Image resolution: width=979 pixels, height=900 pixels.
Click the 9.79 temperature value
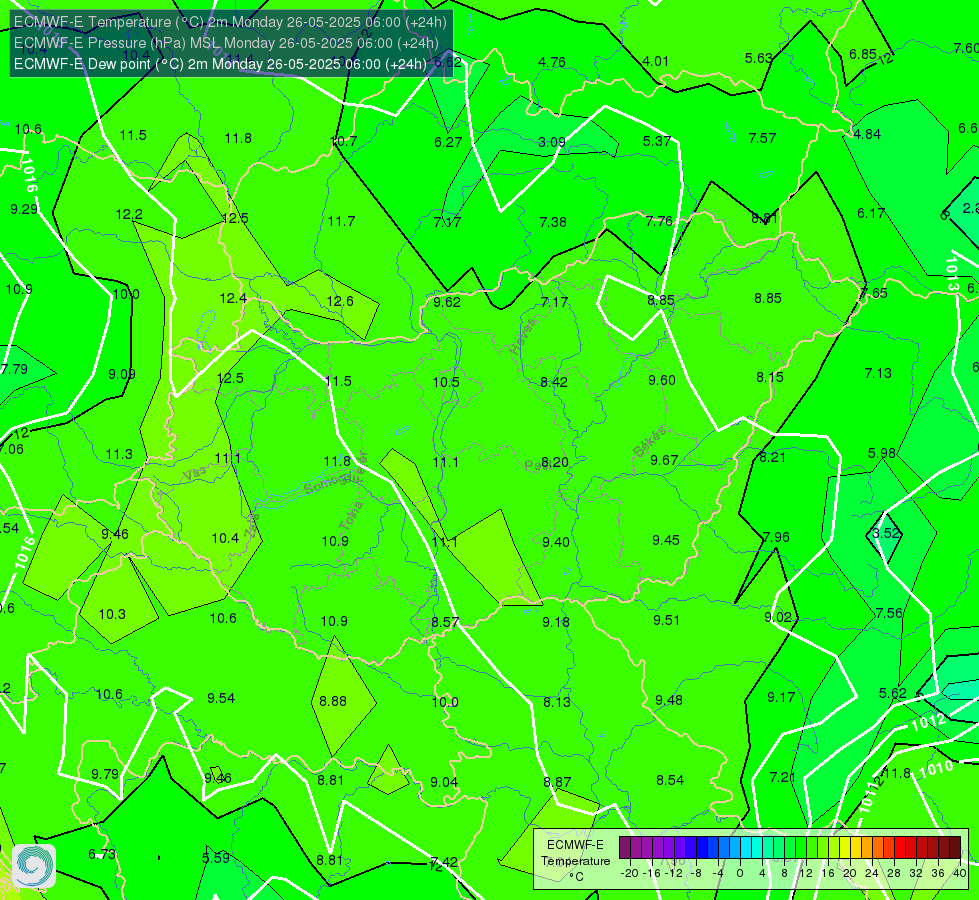click(x=105, y=774)
